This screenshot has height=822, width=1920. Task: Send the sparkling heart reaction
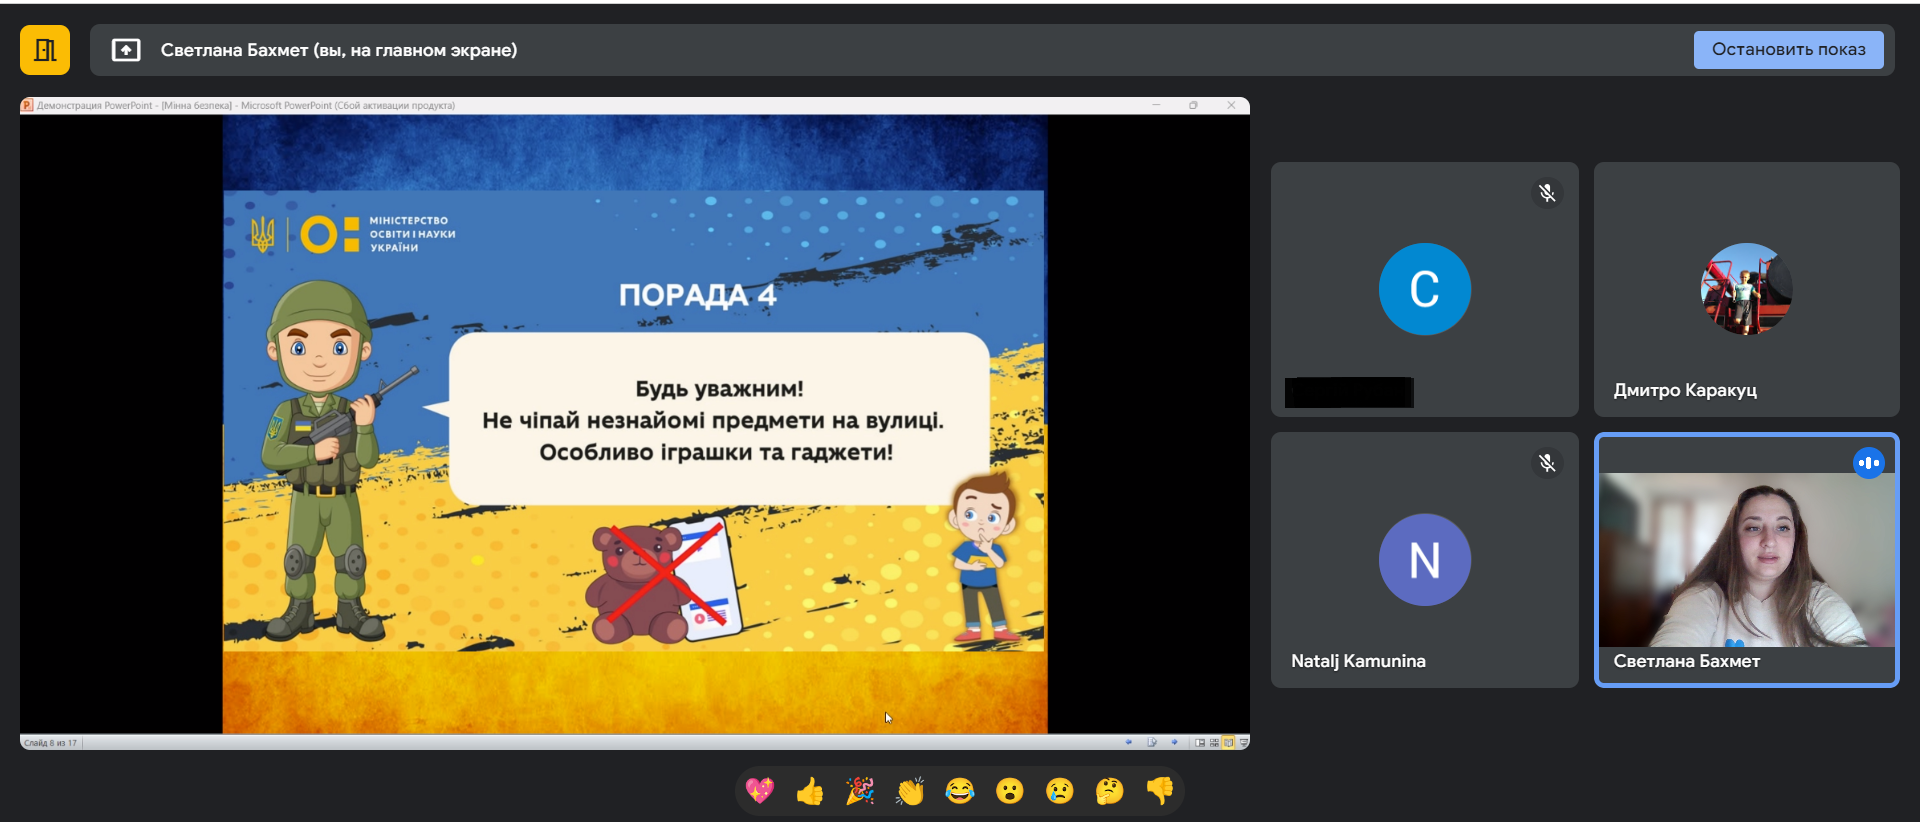coord(760,791)
